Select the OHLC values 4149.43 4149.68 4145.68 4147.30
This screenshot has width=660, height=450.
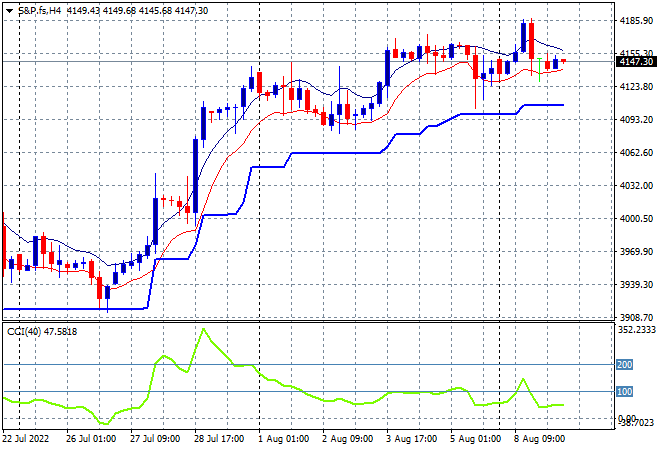tap(138, 11)
